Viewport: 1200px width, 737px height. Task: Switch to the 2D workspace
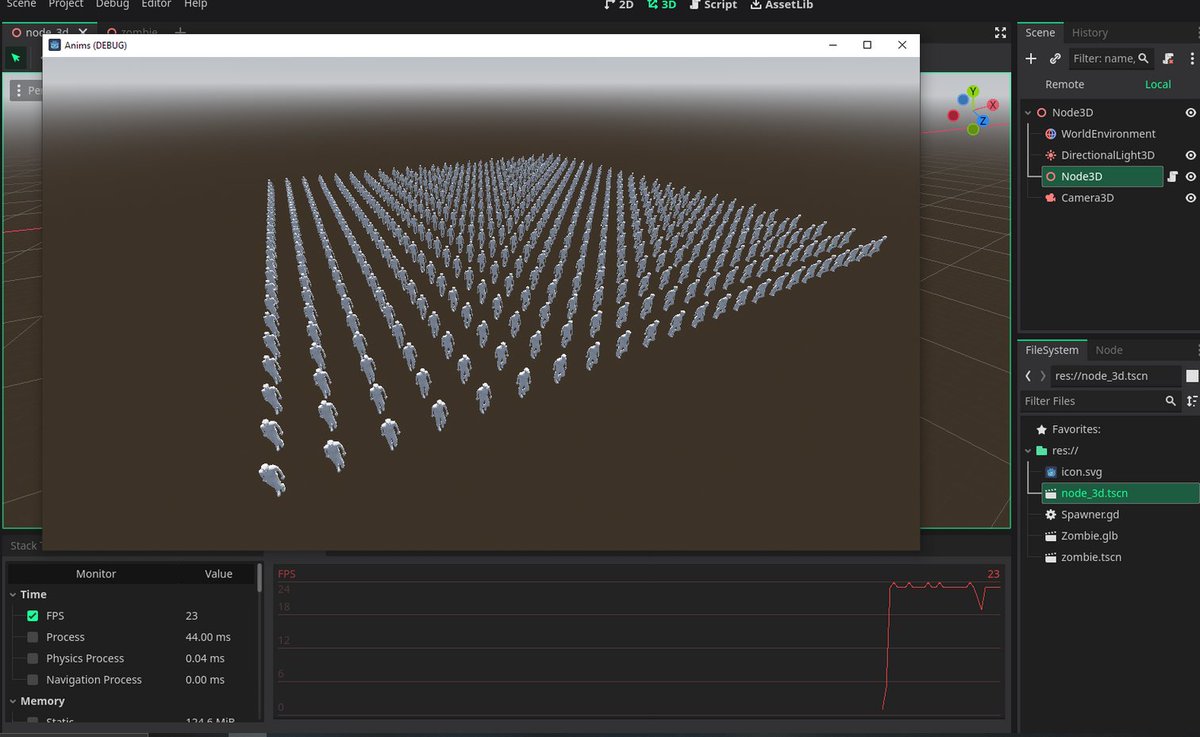pyautogui.click(x=619, y=5)
